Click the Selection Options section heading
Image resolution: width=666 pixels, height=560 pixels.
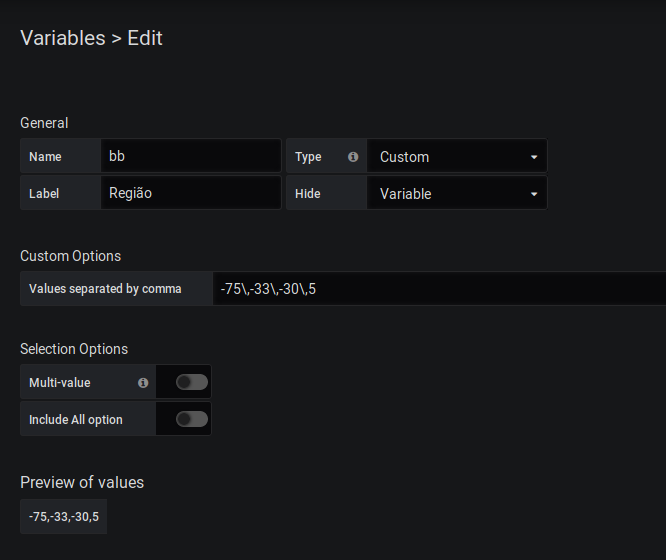(x=74, y=349)
